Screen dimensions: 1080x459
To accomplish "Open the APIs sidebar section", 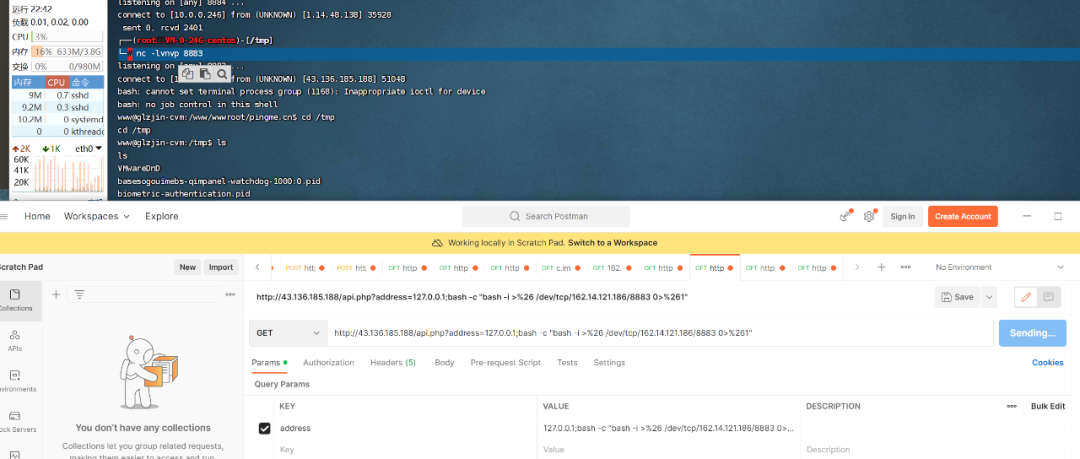I will coord(15,340).
